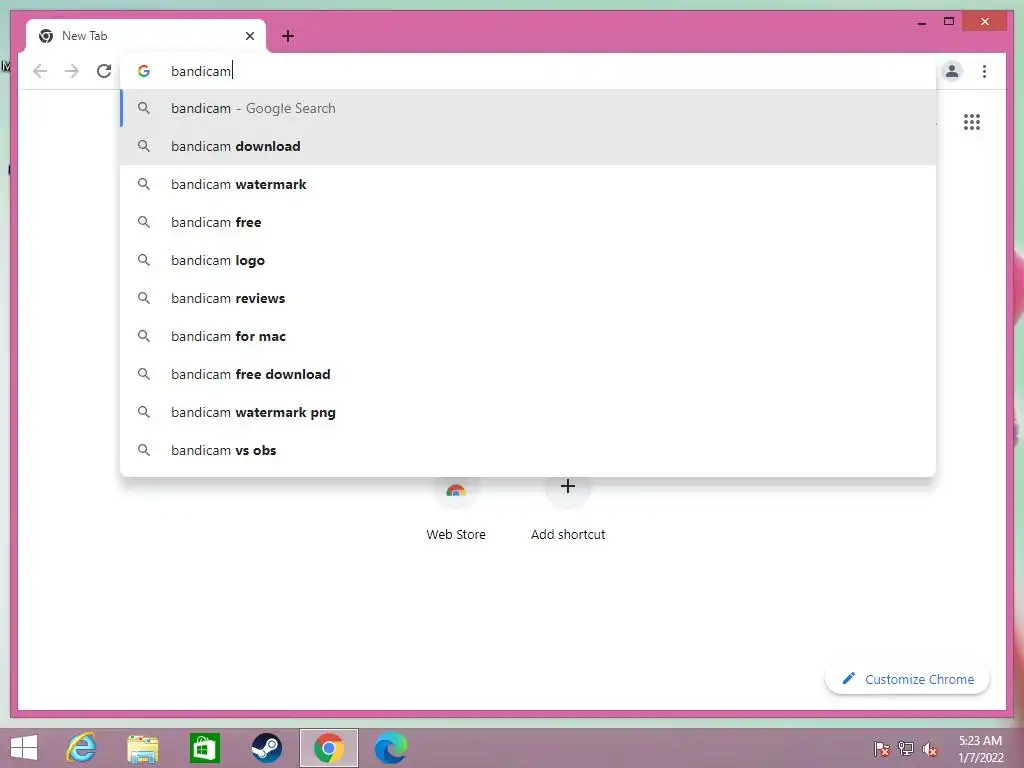Open the Google apps grid
Viewport: 1024px width, 768px height.
point(972,122)
